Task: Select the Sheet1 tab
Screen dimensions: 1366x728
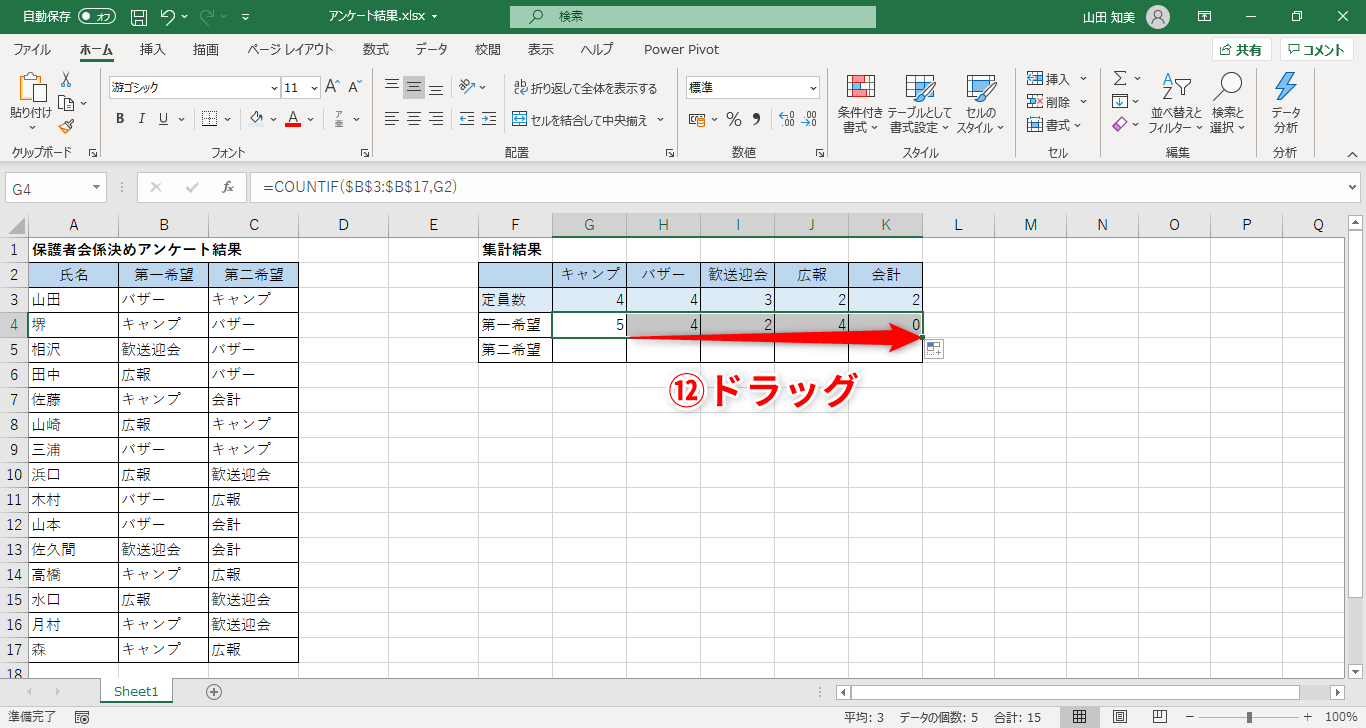Action: coord(136,691)
